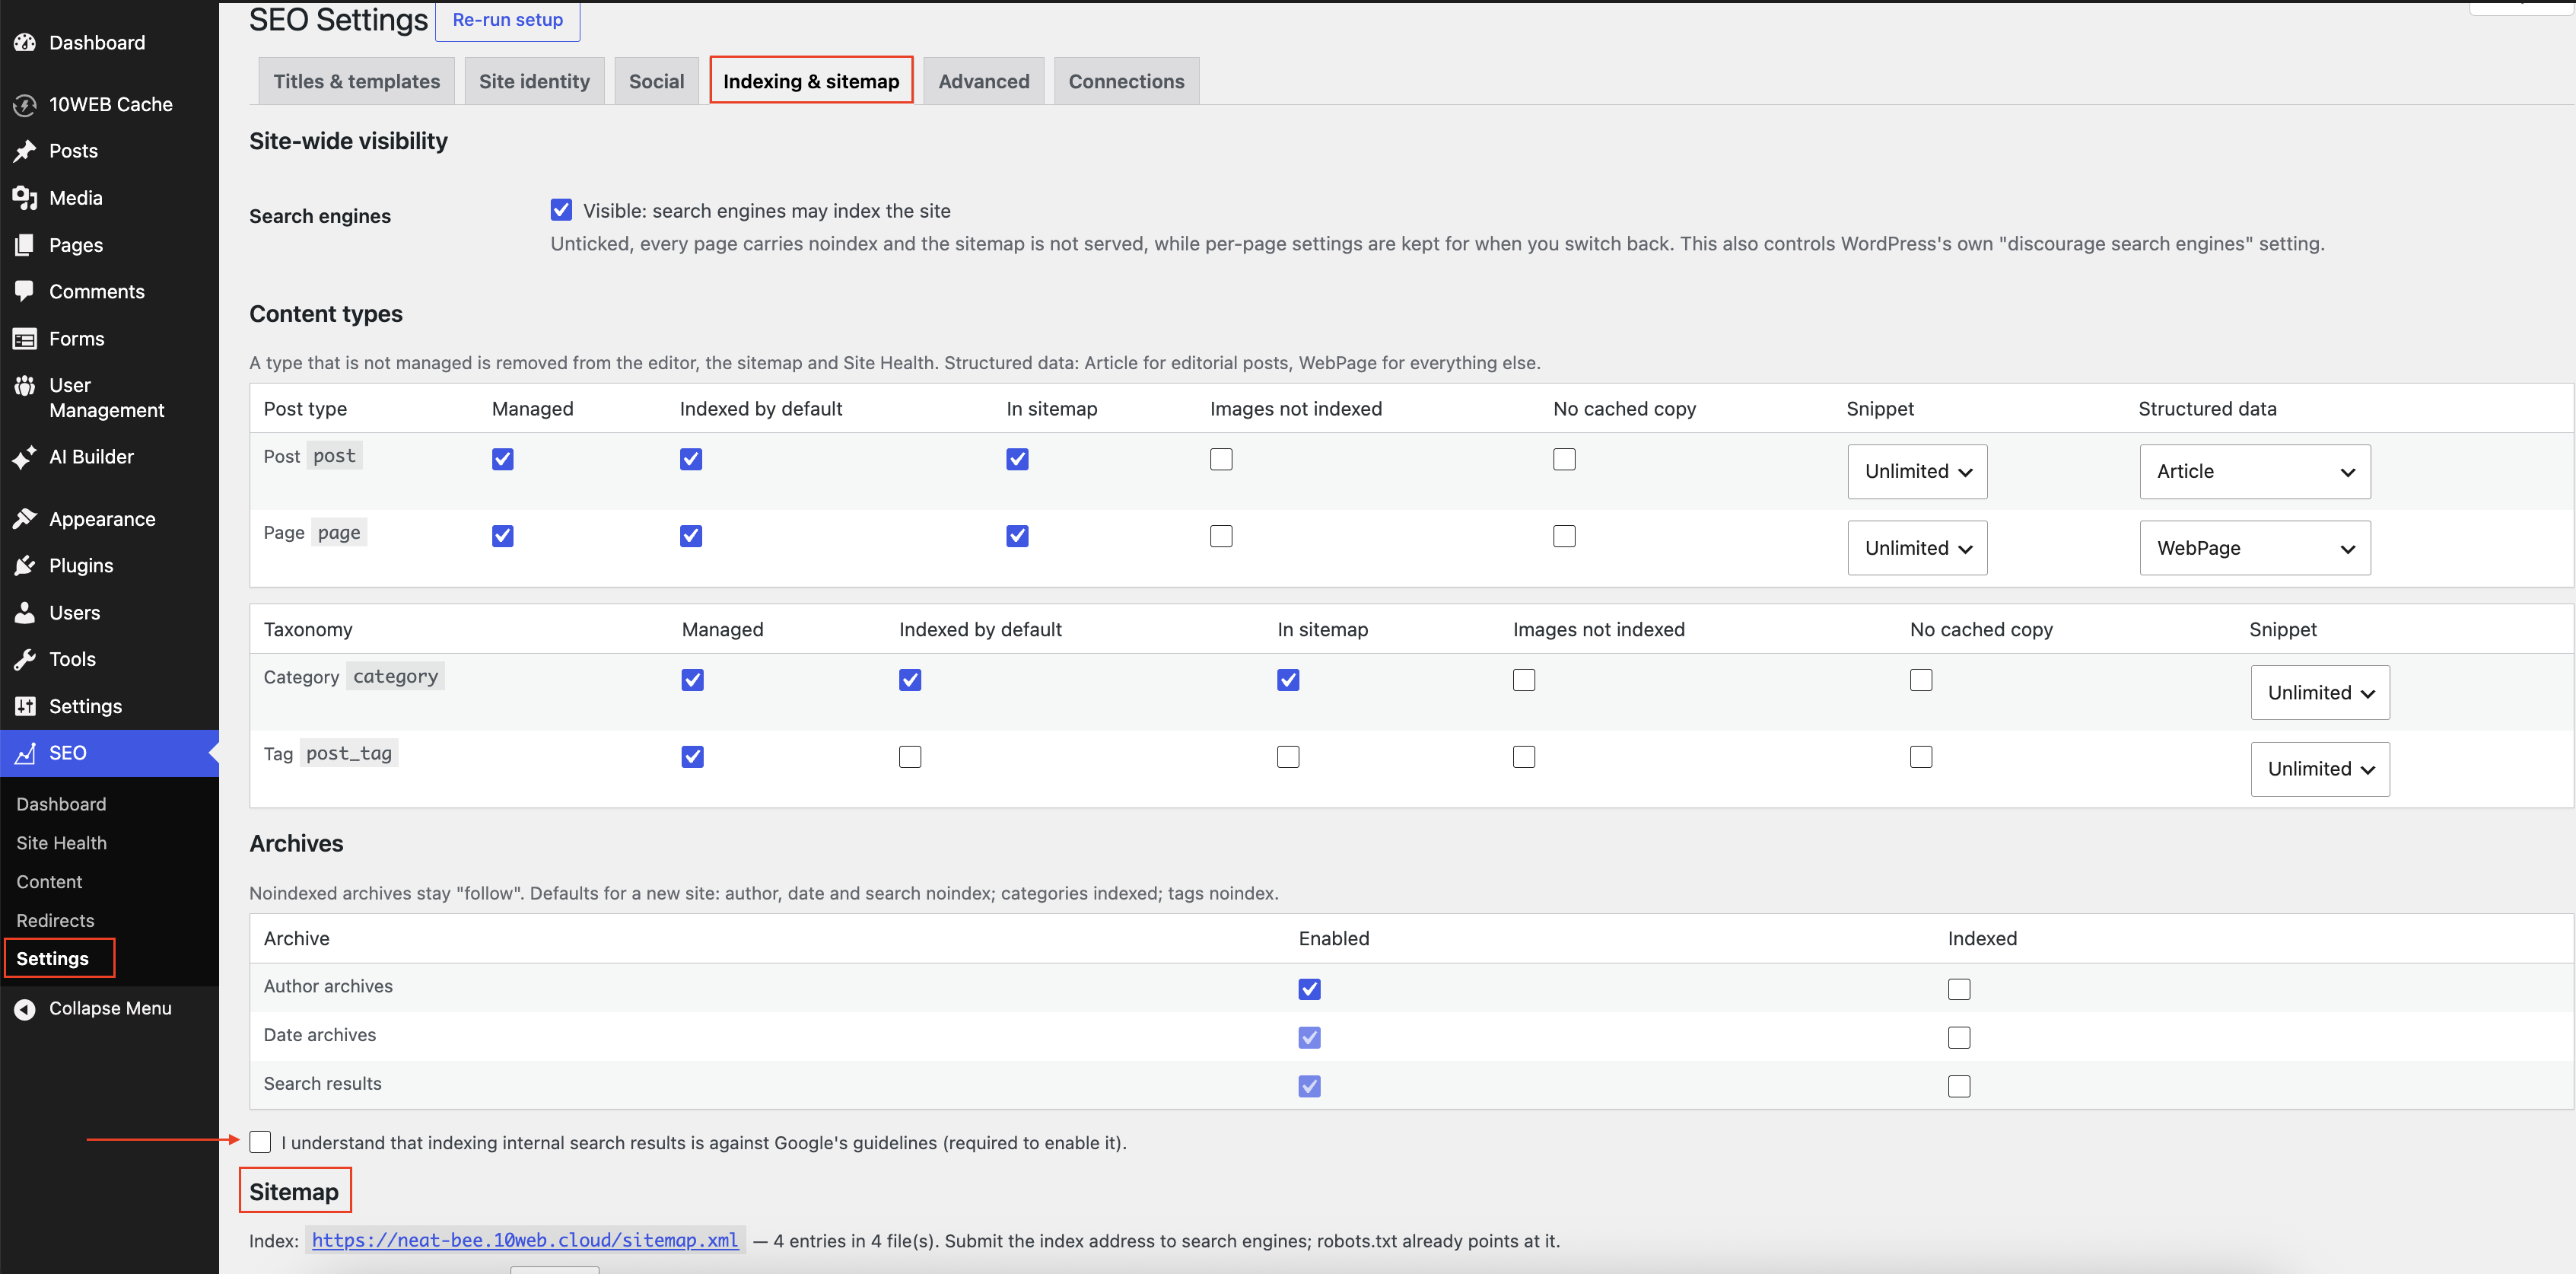The width and height of the screenshot is (2576, 1274).
Task: Switch to Titles & templates tab
Action: (356, 81)
